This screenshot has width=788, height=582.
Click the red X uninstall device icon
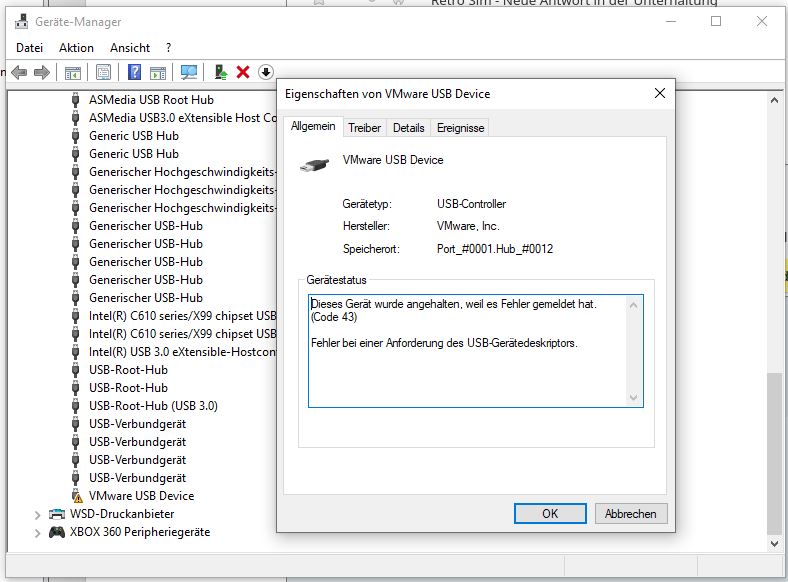(243, 72)
